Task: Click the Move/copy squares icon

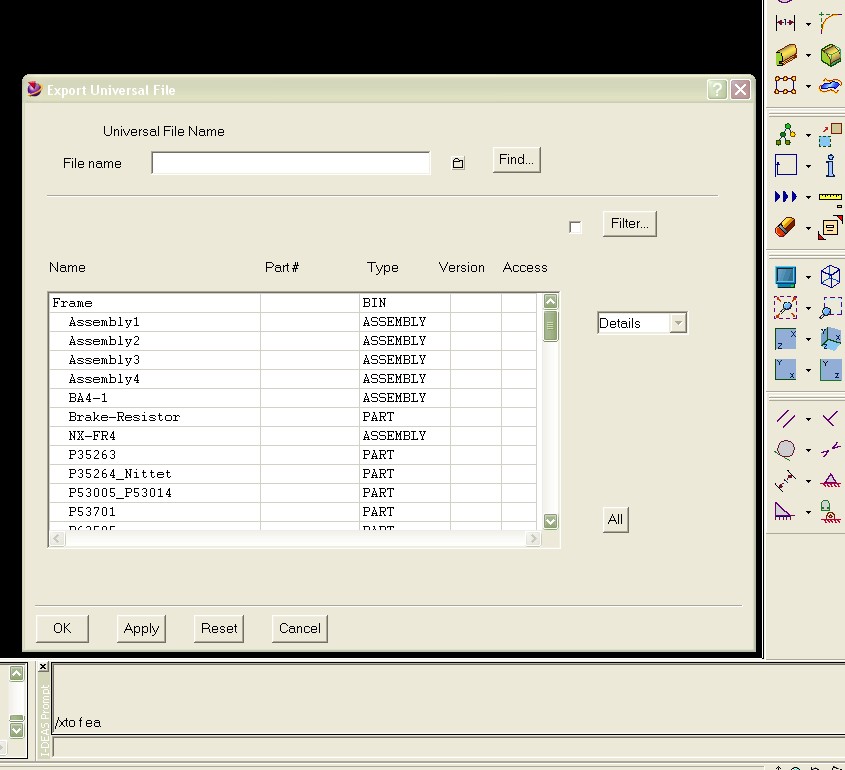Action: tap(830, 135)
